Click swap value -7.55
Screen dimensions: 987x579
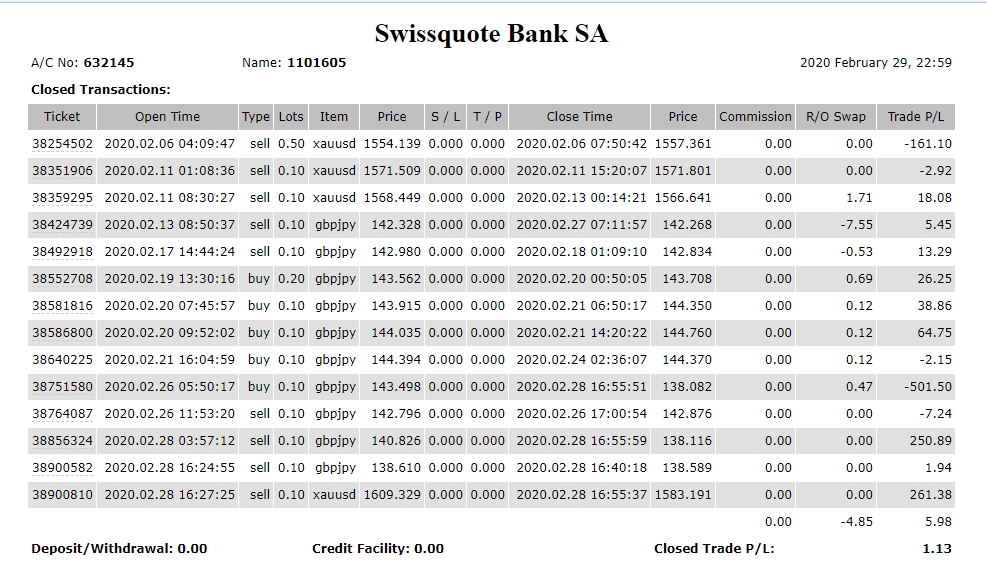[857, 225]
